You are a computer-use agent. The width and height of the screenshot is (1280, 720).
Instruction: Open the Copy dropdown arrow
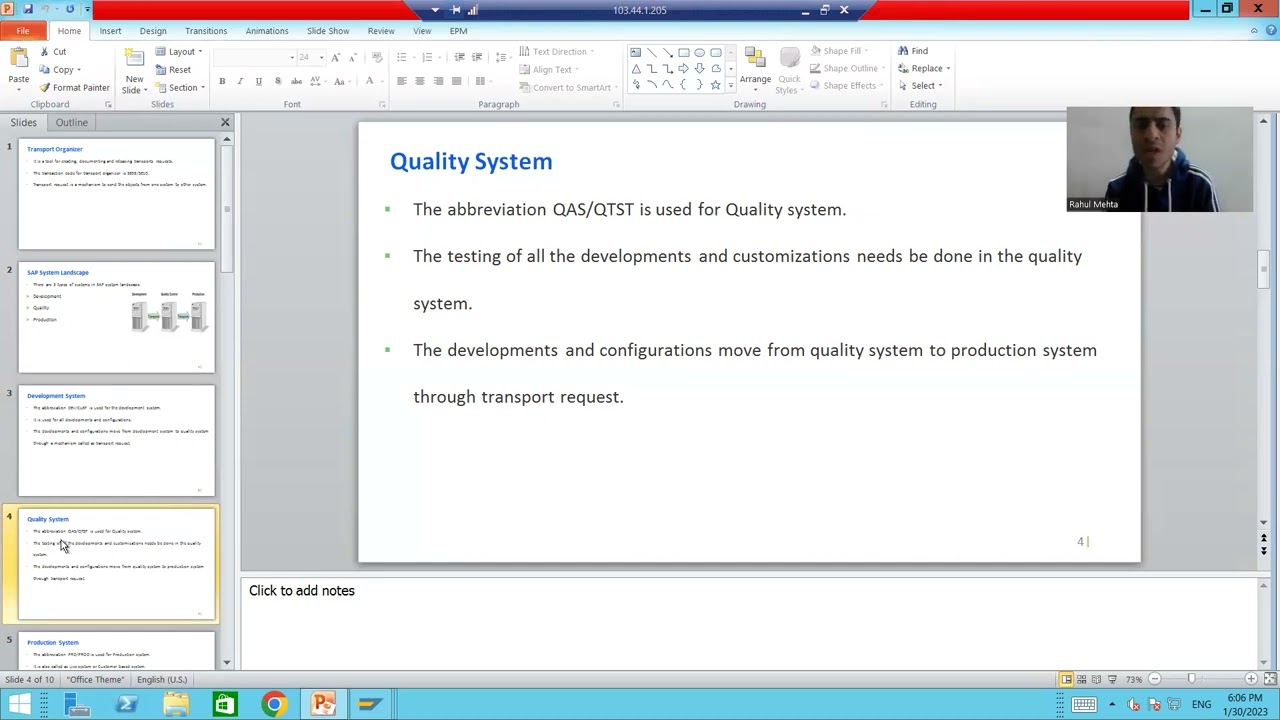pos(78,70)
